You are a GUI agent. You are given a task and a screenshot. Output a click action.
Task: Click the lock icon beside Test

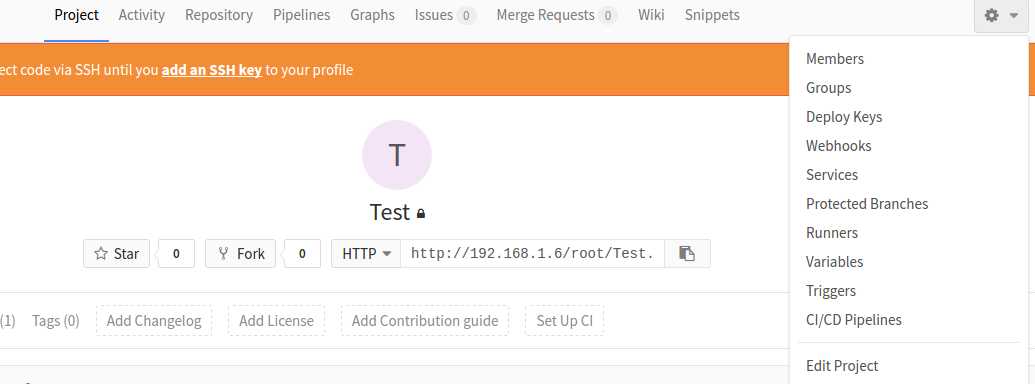tap(421, 214)
